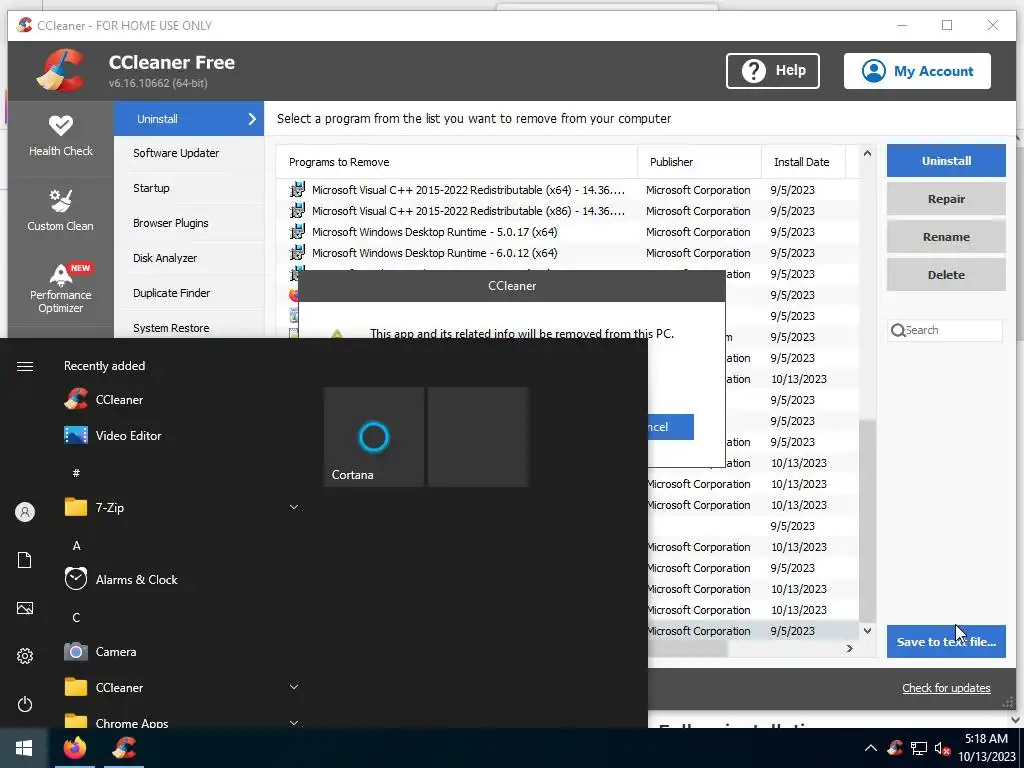1024x768 pixels.
Task: Click the blue Uninstall button
Action: point(946,161)
